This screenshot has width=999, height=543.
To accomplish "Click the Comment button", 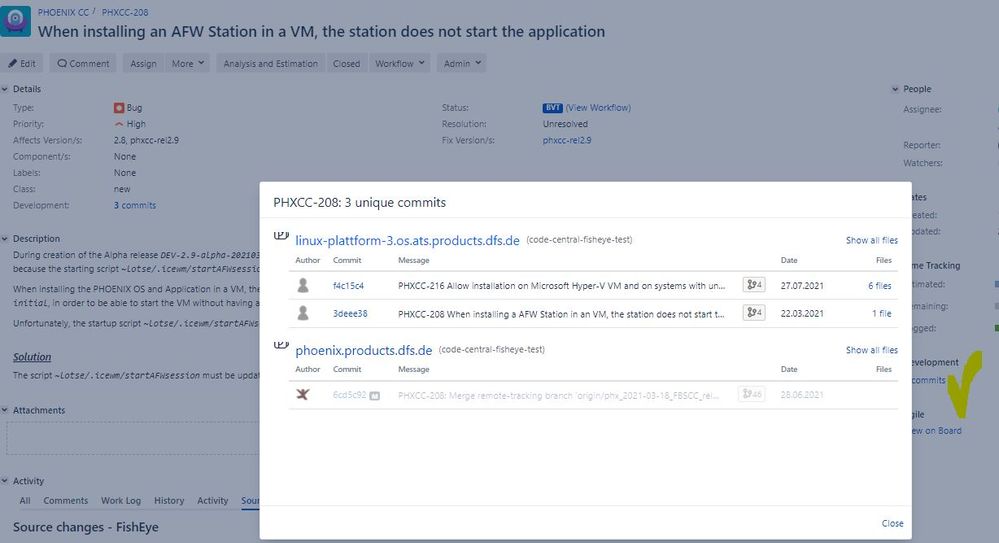I will pyautogui.click(x=83, y=63).
